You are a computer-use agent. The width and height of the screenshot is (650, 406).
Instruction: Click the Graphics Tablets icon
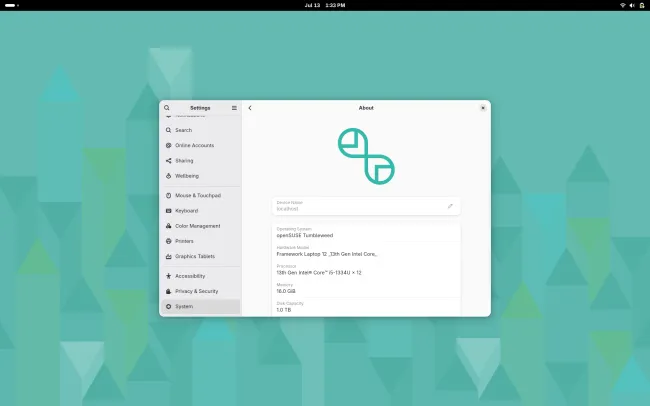pos(168,256)
